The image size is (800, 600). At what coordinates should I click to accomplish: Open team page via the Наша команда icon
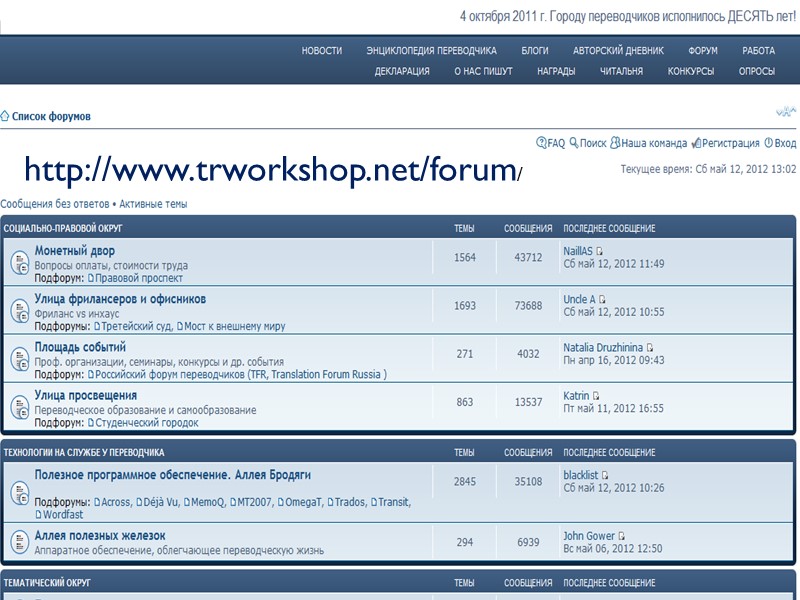tap(617, 143)
